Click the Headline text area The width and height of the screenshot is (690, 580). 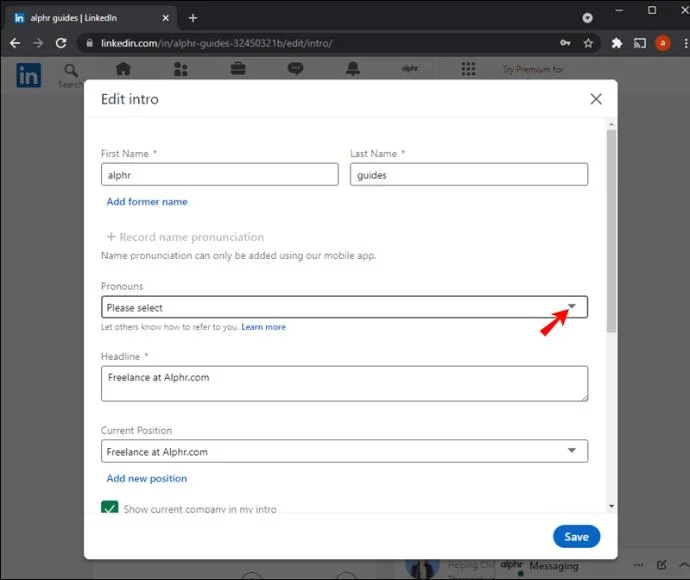coord(344,383)
